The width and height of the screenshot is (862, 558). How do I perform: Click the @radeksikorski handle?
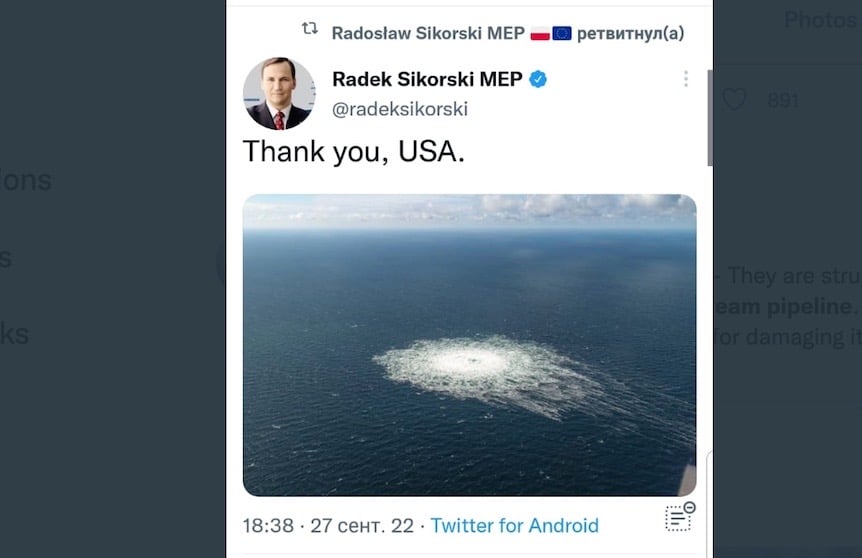coord(400,109)
